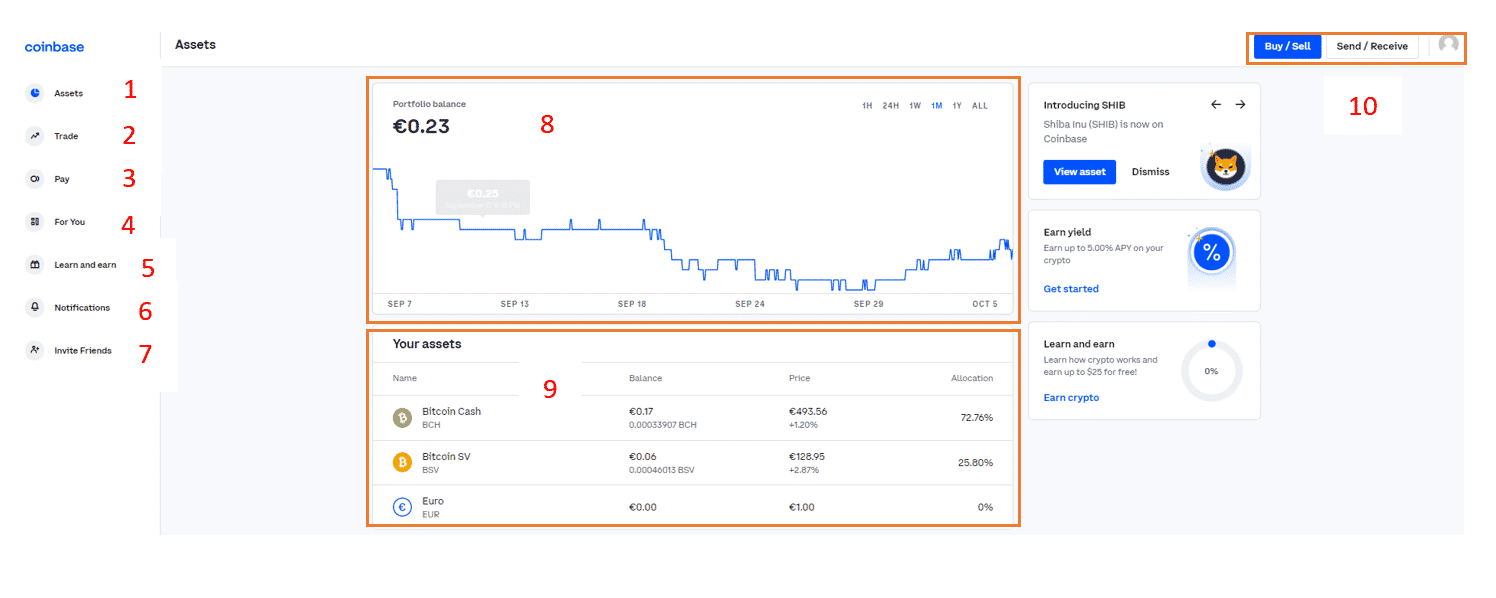Click the Pay icon in sidebar
The image size is (1496, 598).
click(x=35, y=179)
